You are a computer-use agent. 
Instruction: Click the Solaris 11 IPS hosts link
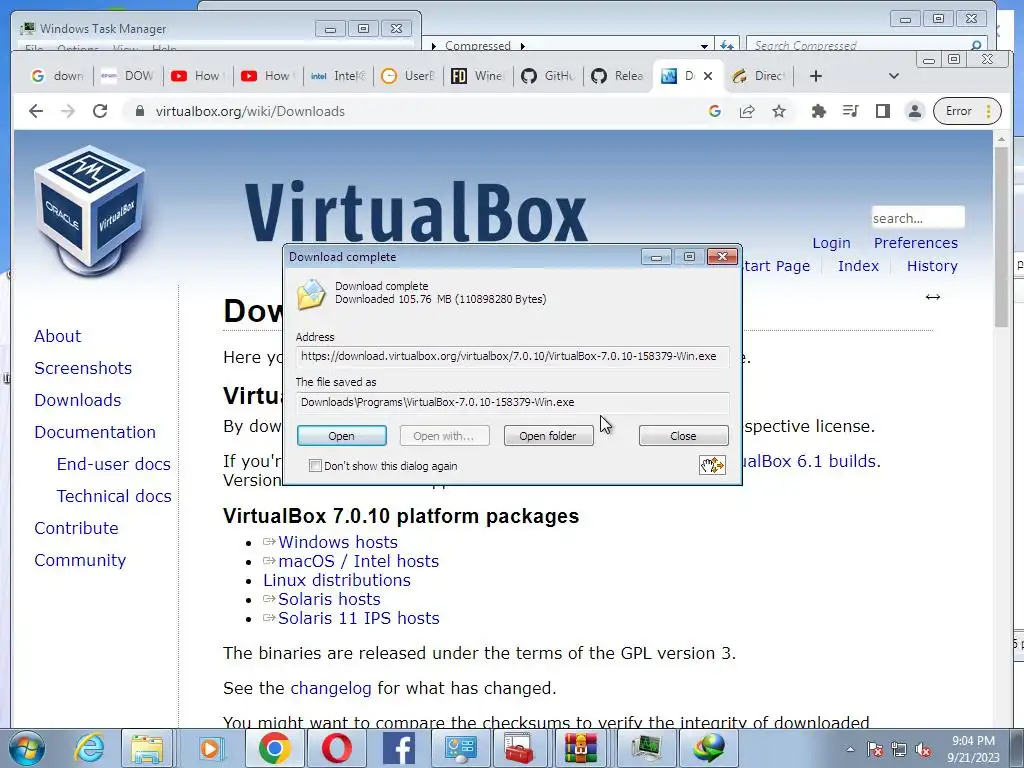359,618
